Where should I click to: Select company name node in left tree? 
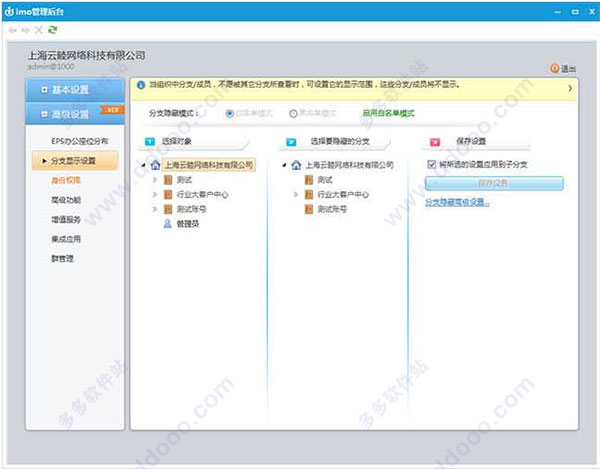pos(209,165)
